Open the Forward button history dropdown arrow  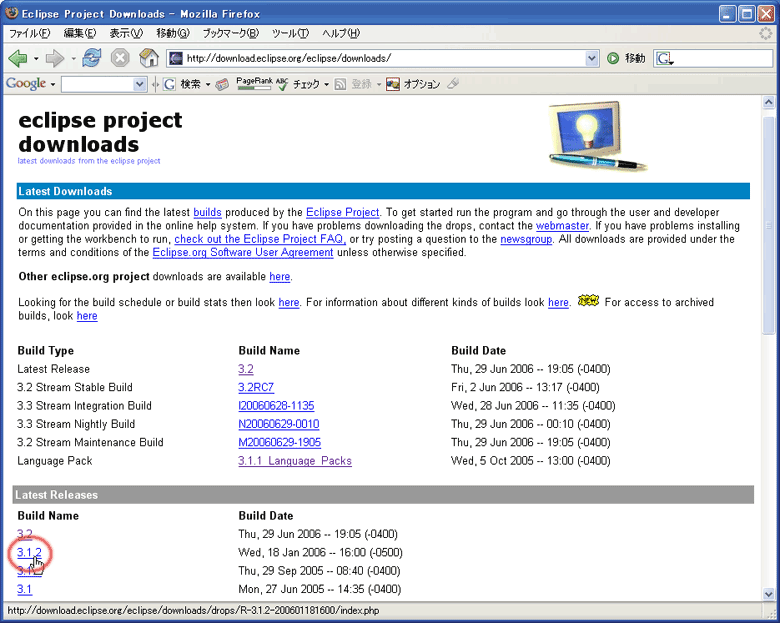coord(73,59)
